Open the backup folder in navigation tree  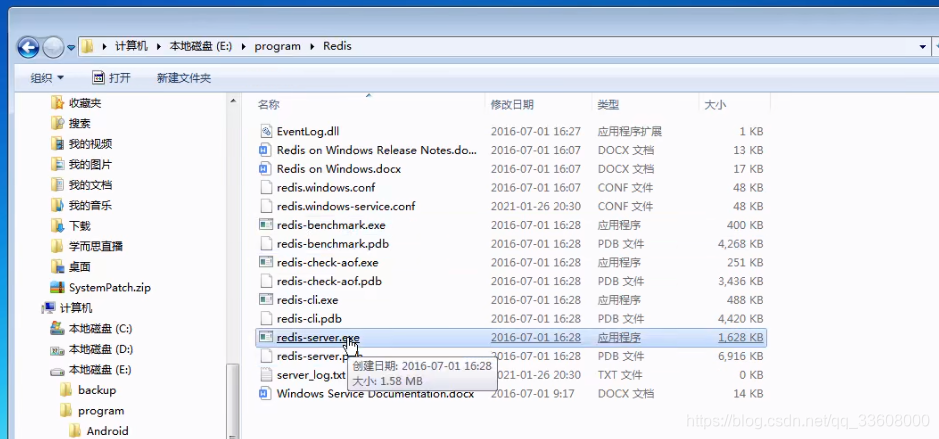(97, 390)
